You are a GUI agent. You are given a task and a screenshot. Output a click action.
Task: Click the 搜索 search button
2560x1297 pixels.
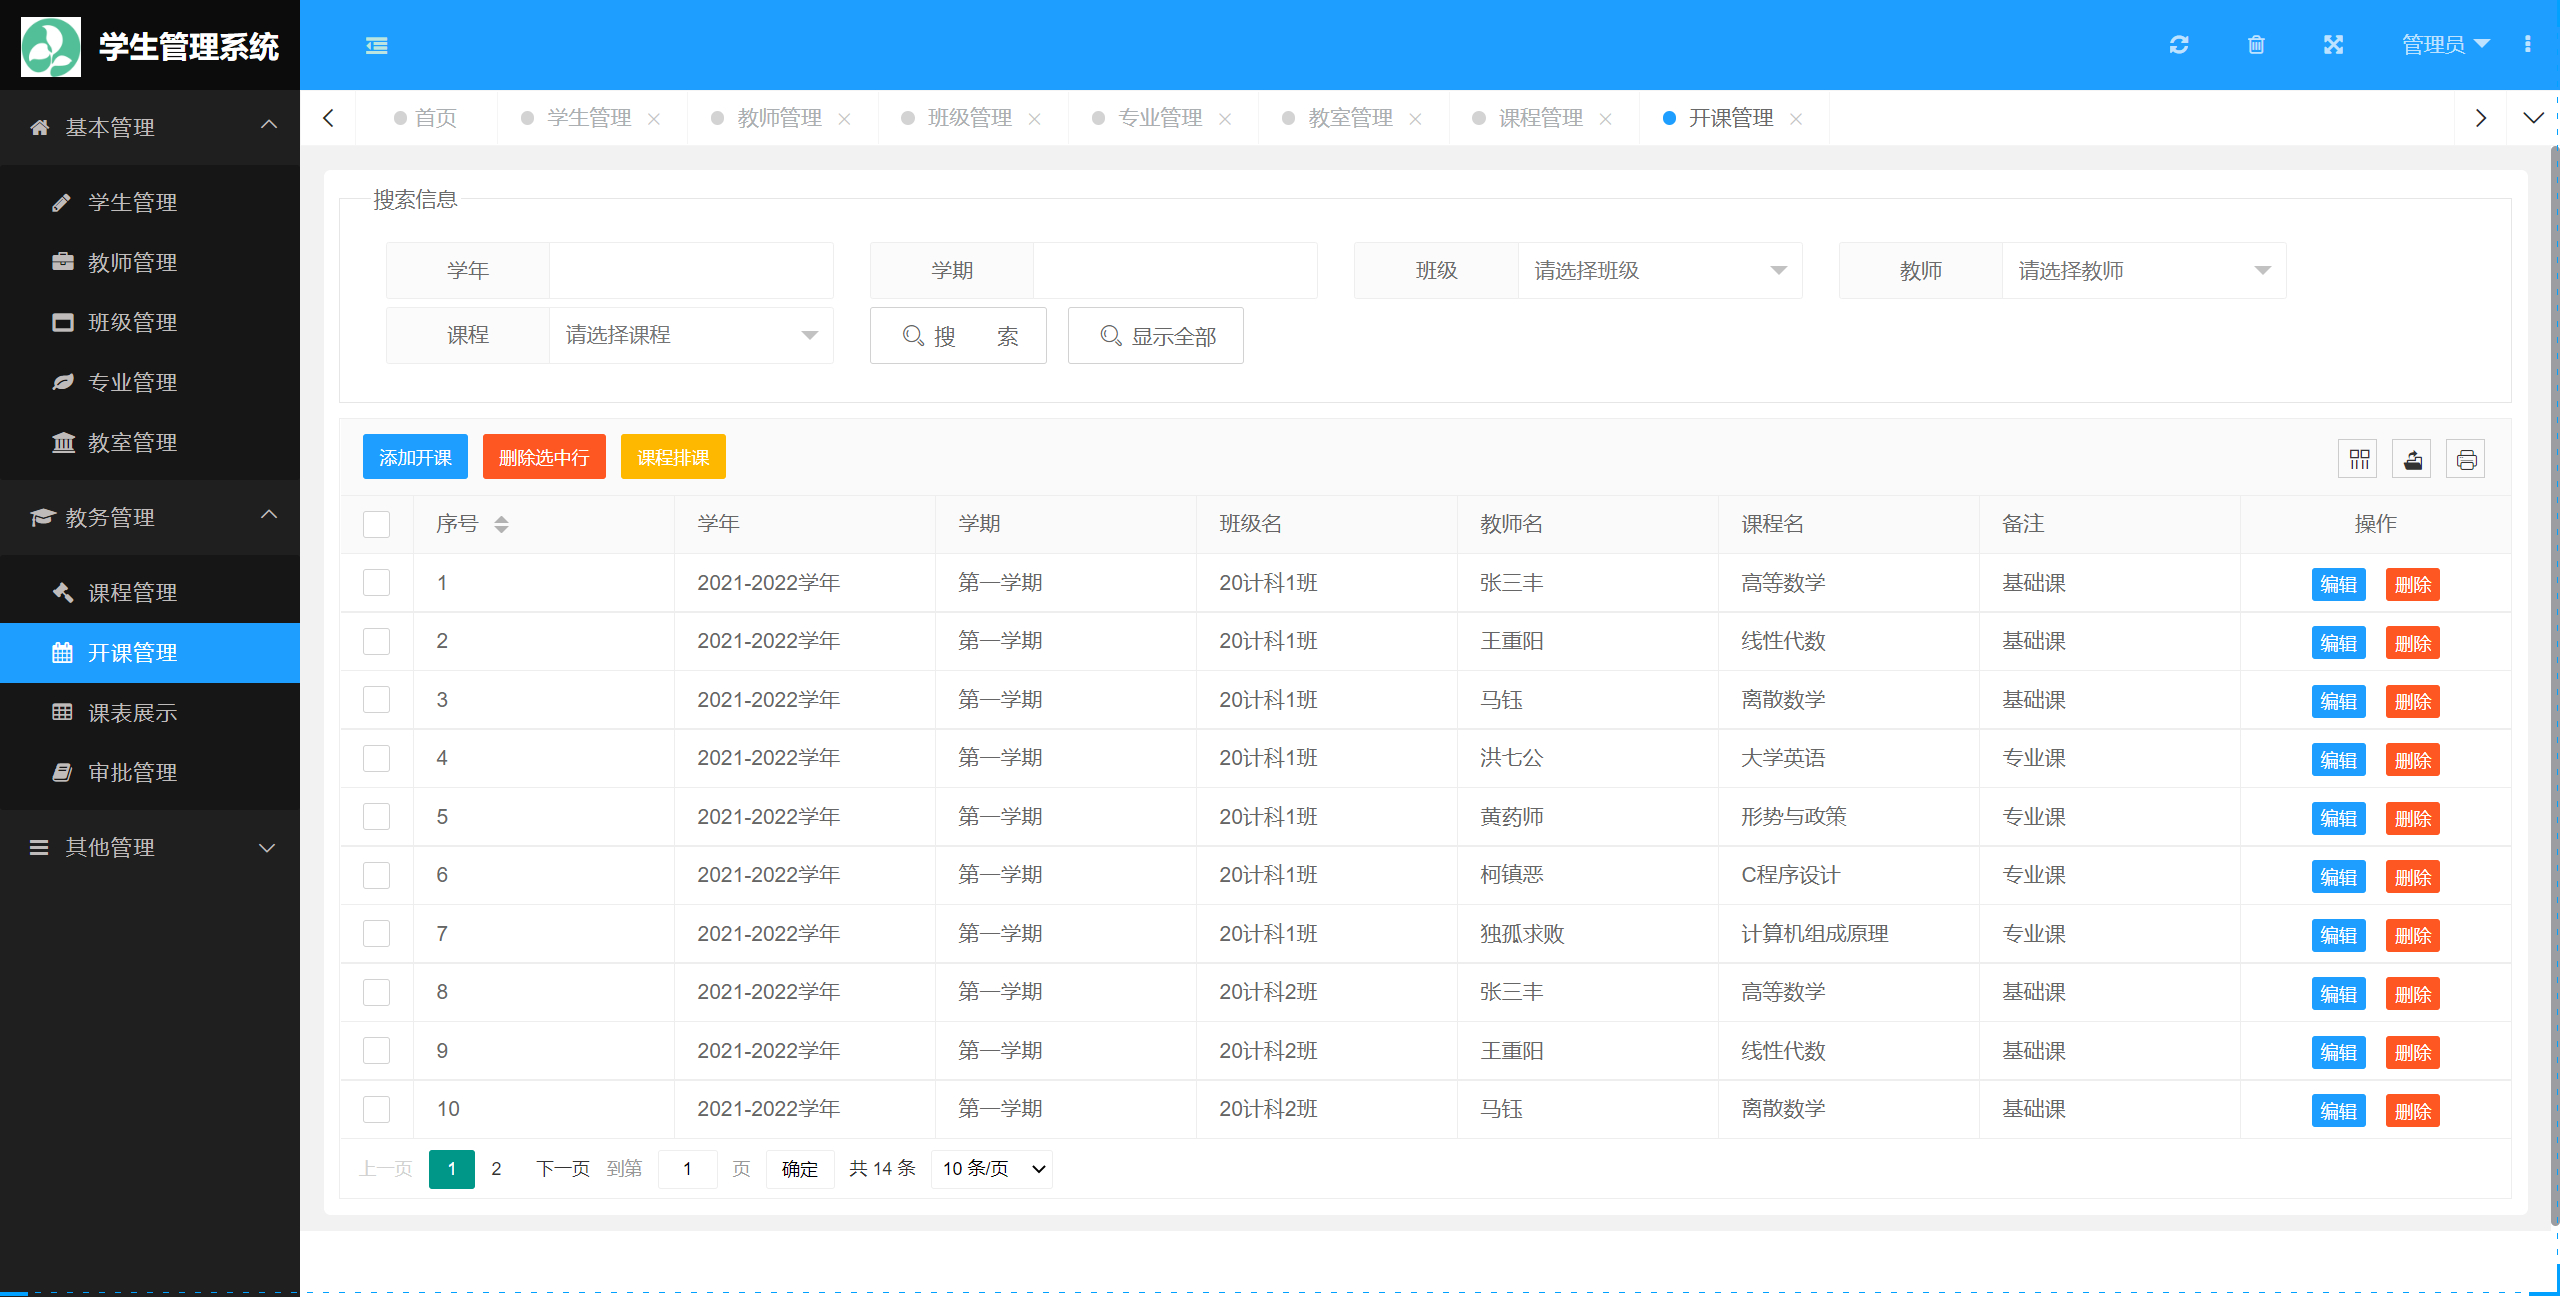958,336
